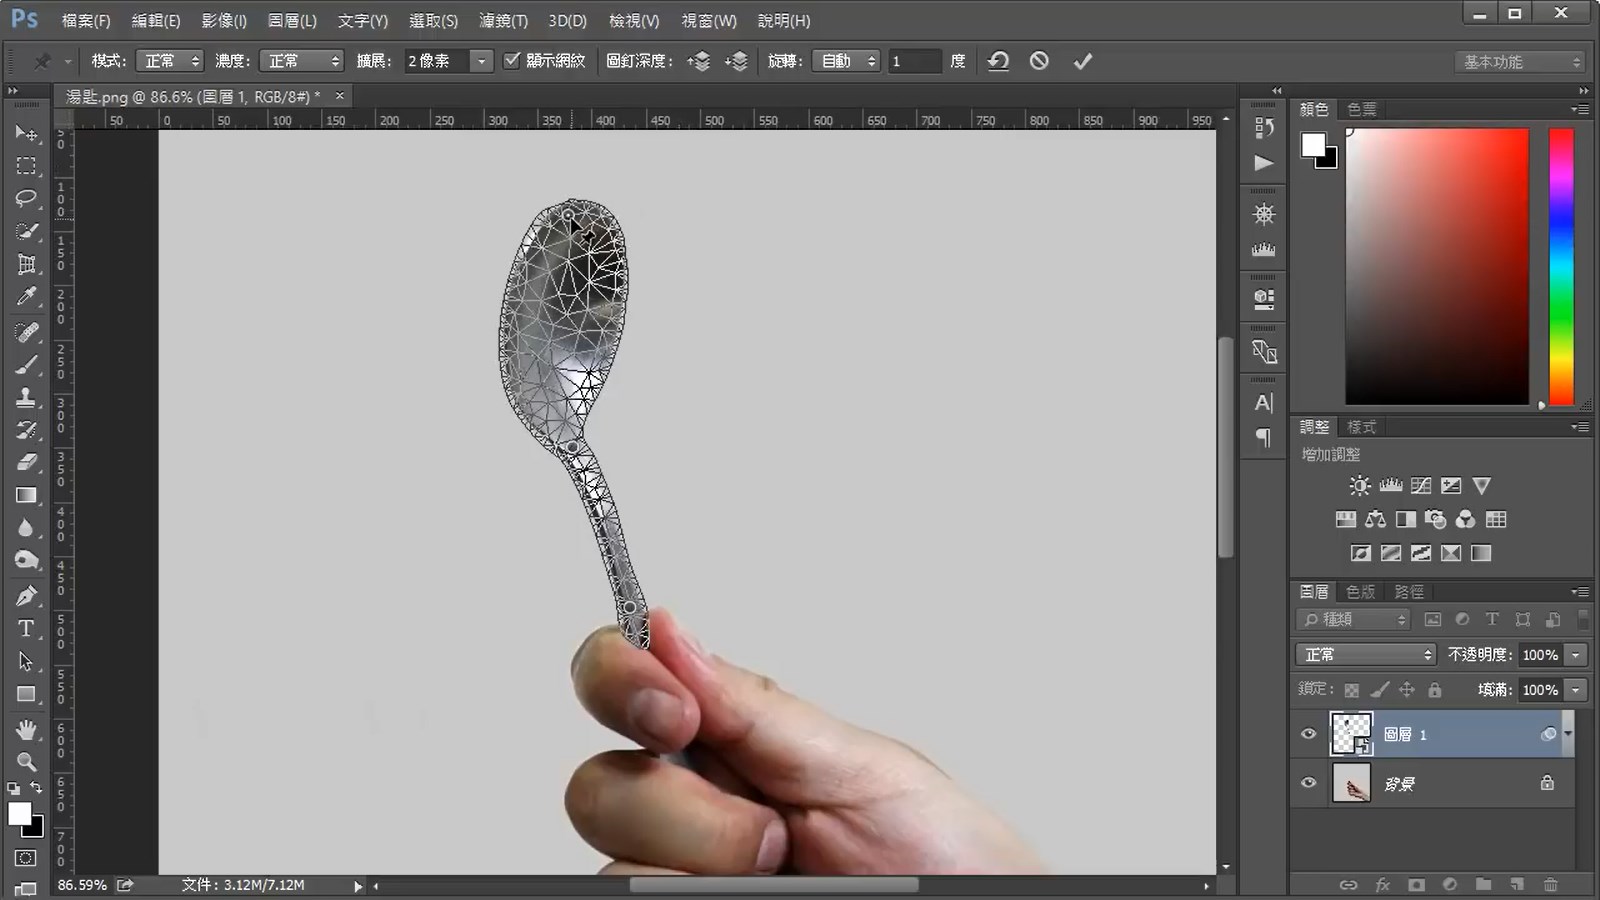Create new group folder icon
Viewport: 1600px width, 900px height.
[x=1483, y=885]
